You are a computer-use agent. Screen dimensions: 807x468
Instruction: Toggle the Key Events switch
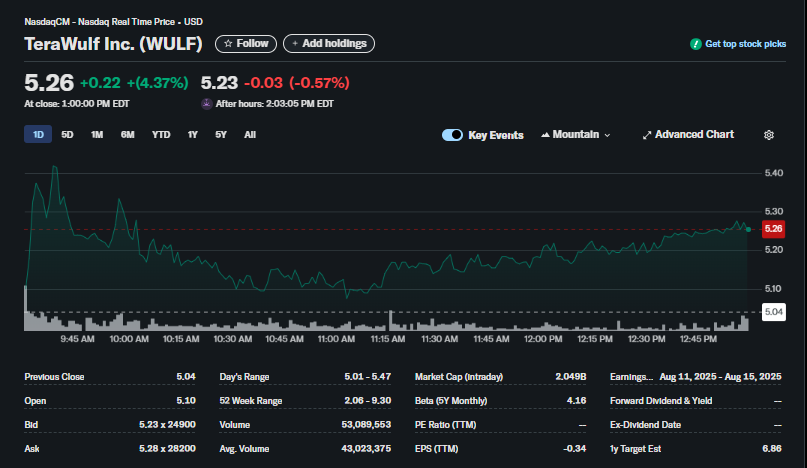(452, 135)
